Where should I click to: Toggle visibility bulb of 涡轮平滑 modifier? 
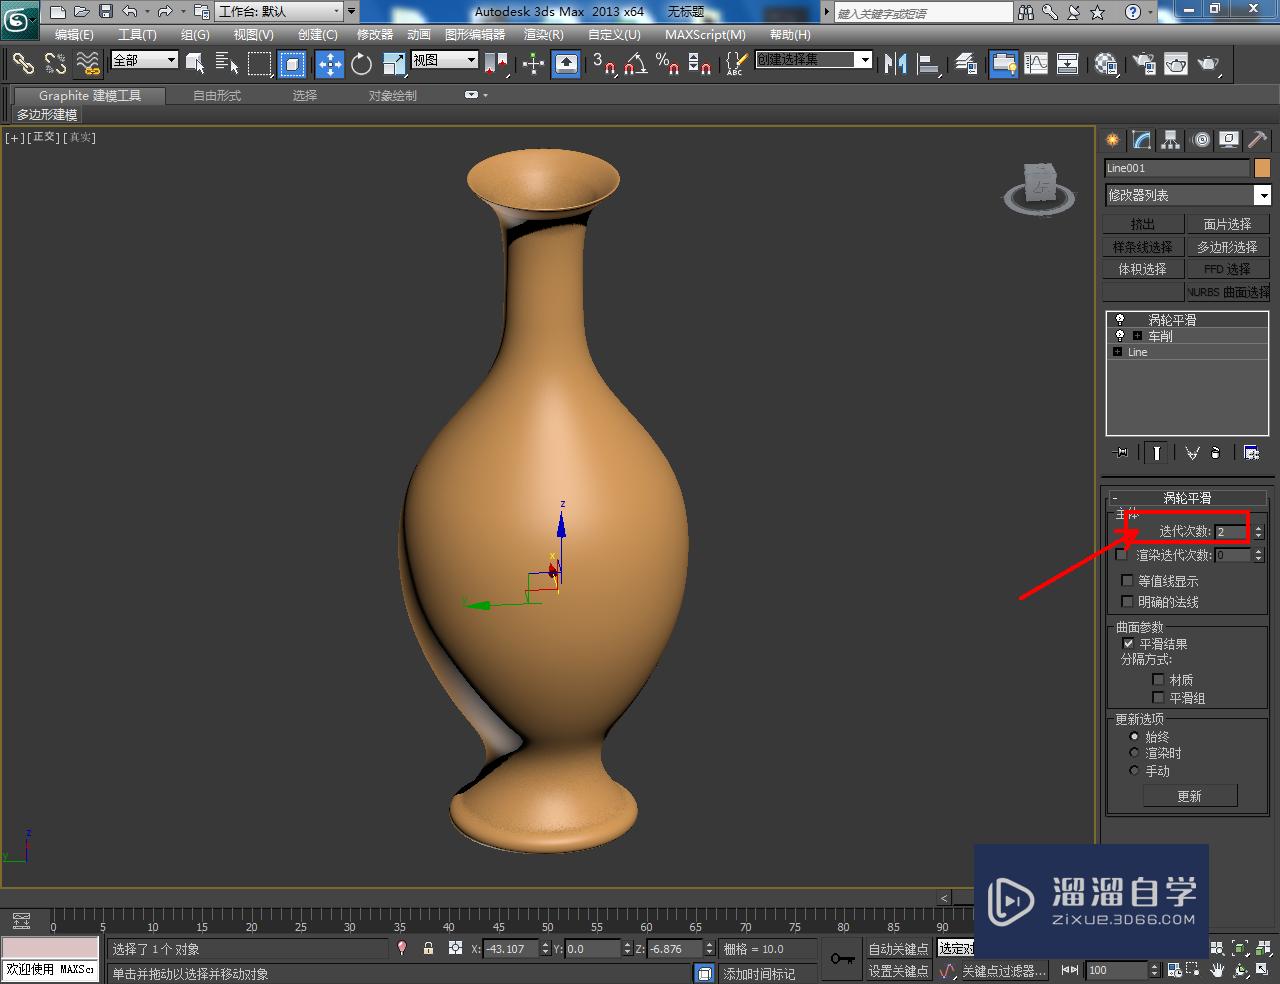[x=1119, y=320]
